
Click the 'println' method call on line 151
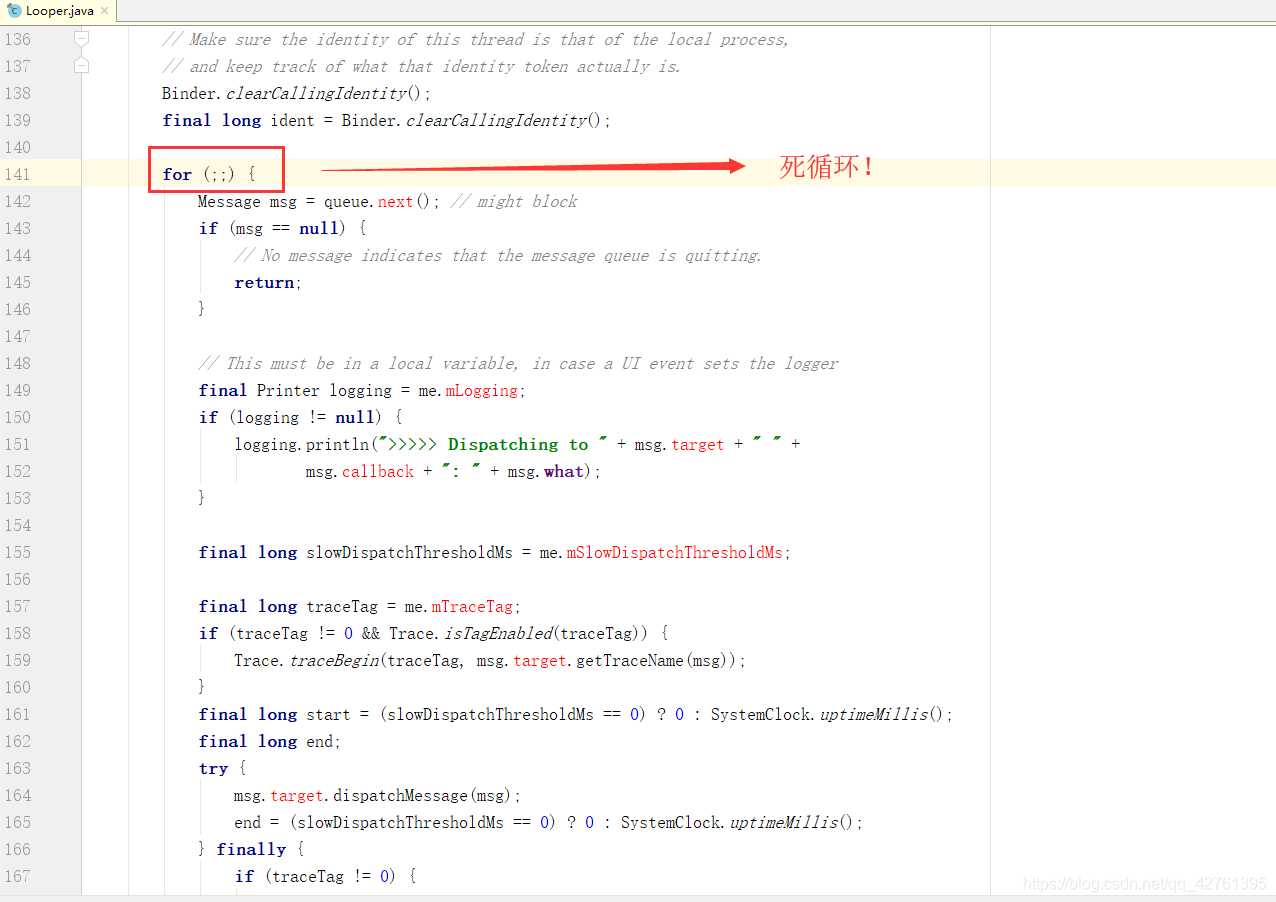tap(338, 444)
